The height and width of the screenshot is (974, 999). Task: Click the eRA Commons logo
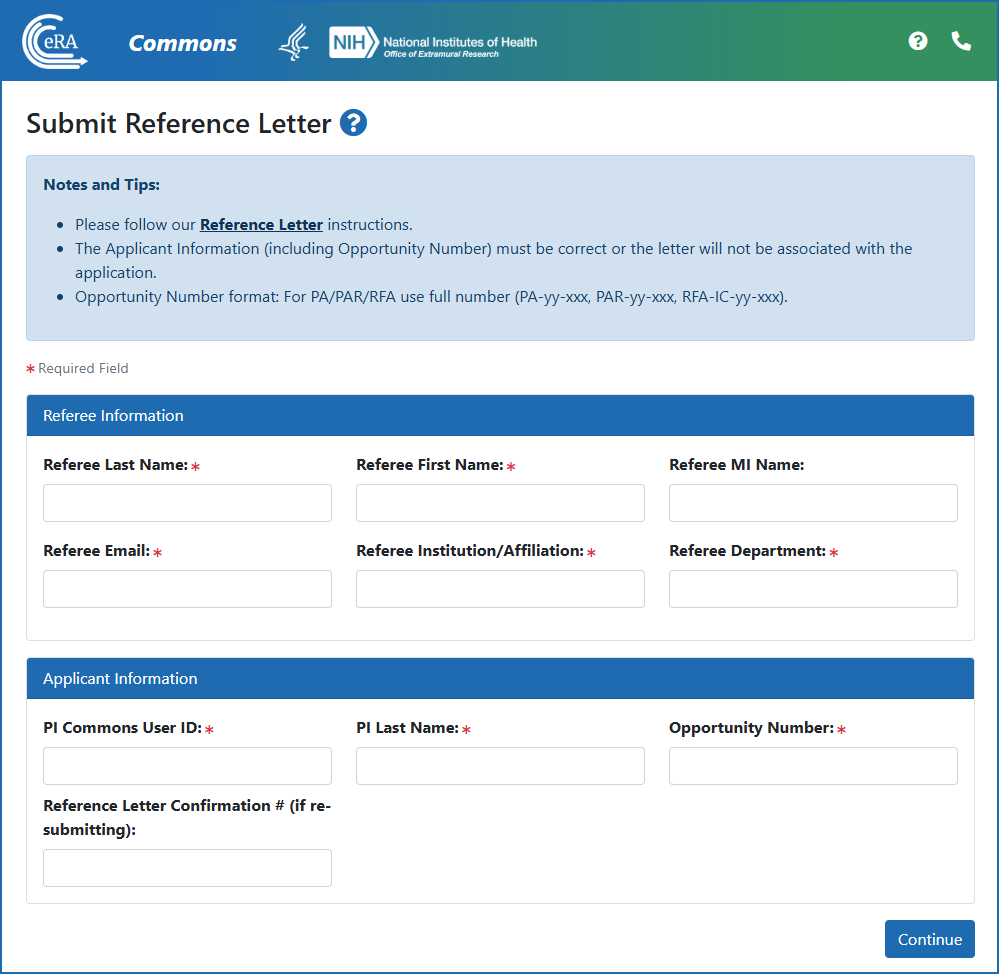click(55, 41)
